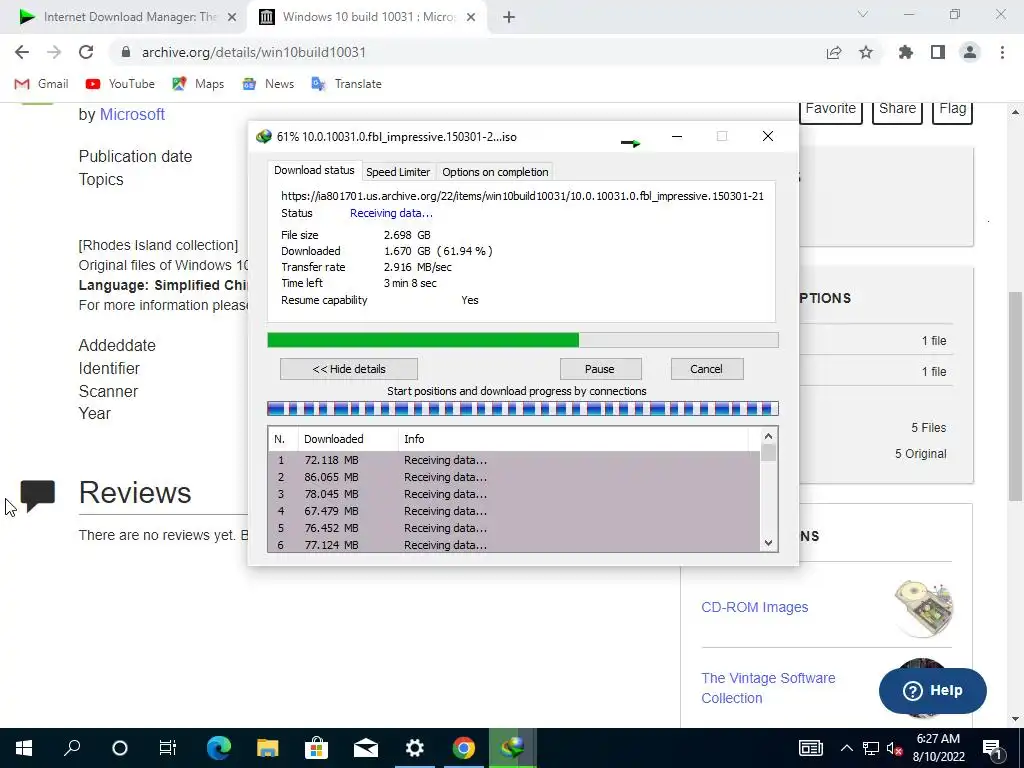Open the Microsoft author link
Image resolution: width=1024 pixels, height=768 pixels.
[132, 114]
